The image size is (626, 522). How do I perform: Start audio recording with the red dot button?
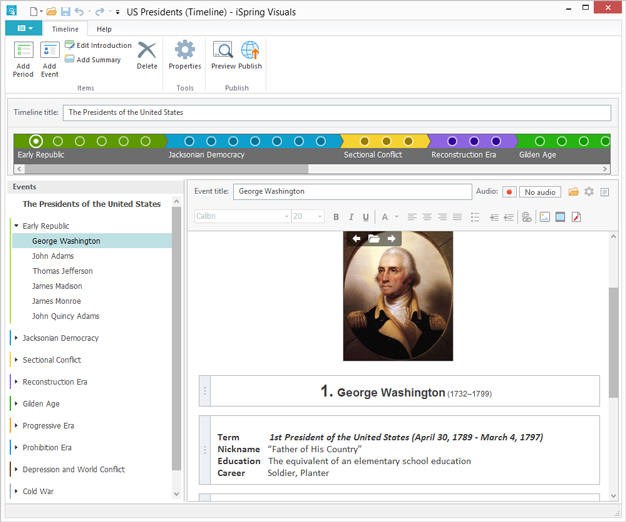tap(509, 192)
